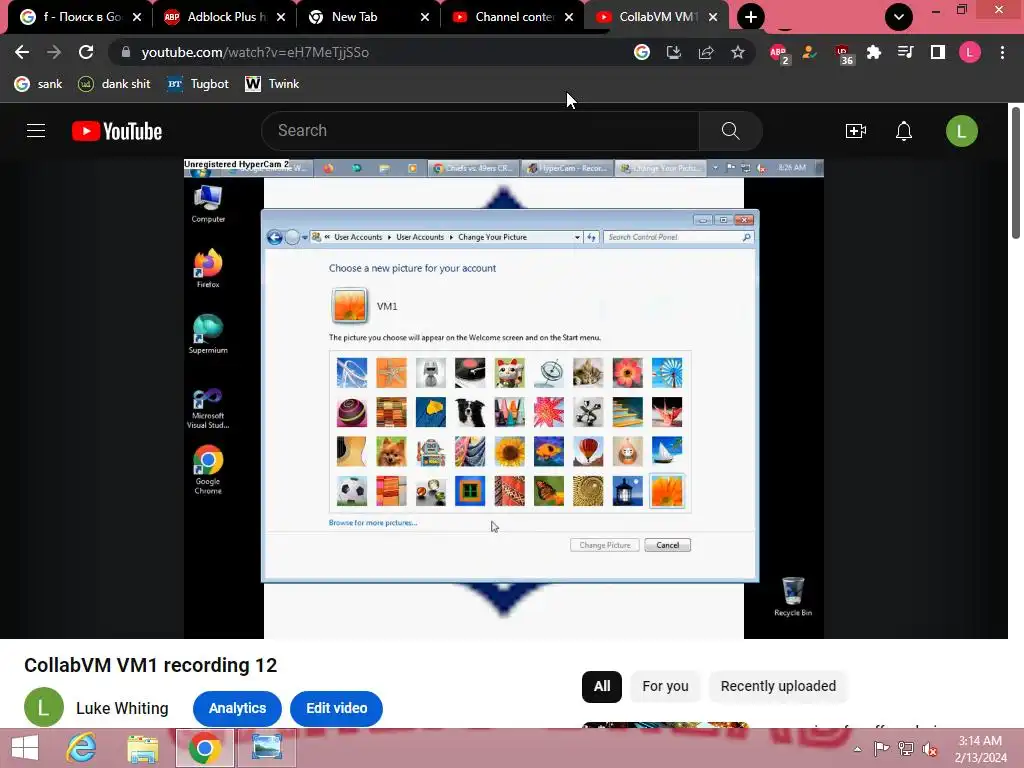
Task: Select the All filter chip
Action: pyautogui.click(x=601, y=686)
